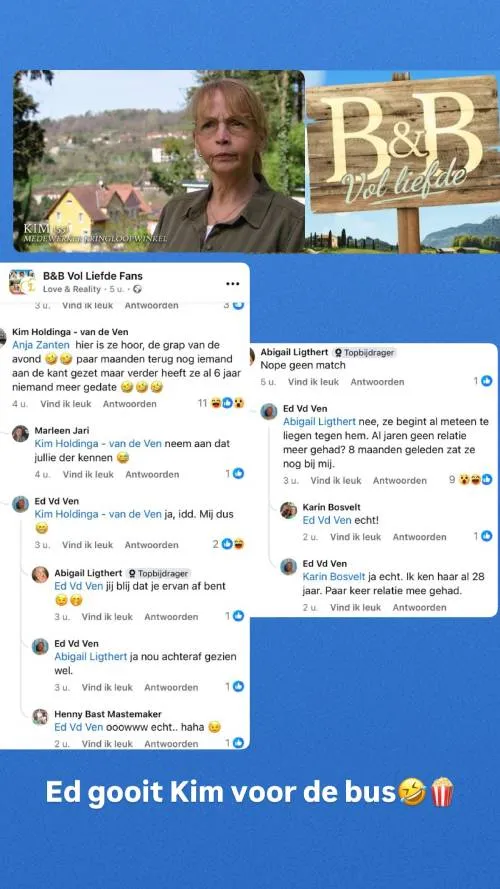
Task: Open Marleen Jari's profile picture
Action: pyautogui.click(x=20, y=434)
